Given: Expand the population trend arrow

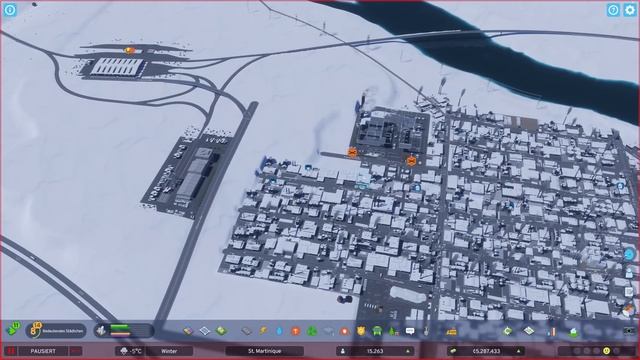Looking at the screenshot, I should [408, 351].
